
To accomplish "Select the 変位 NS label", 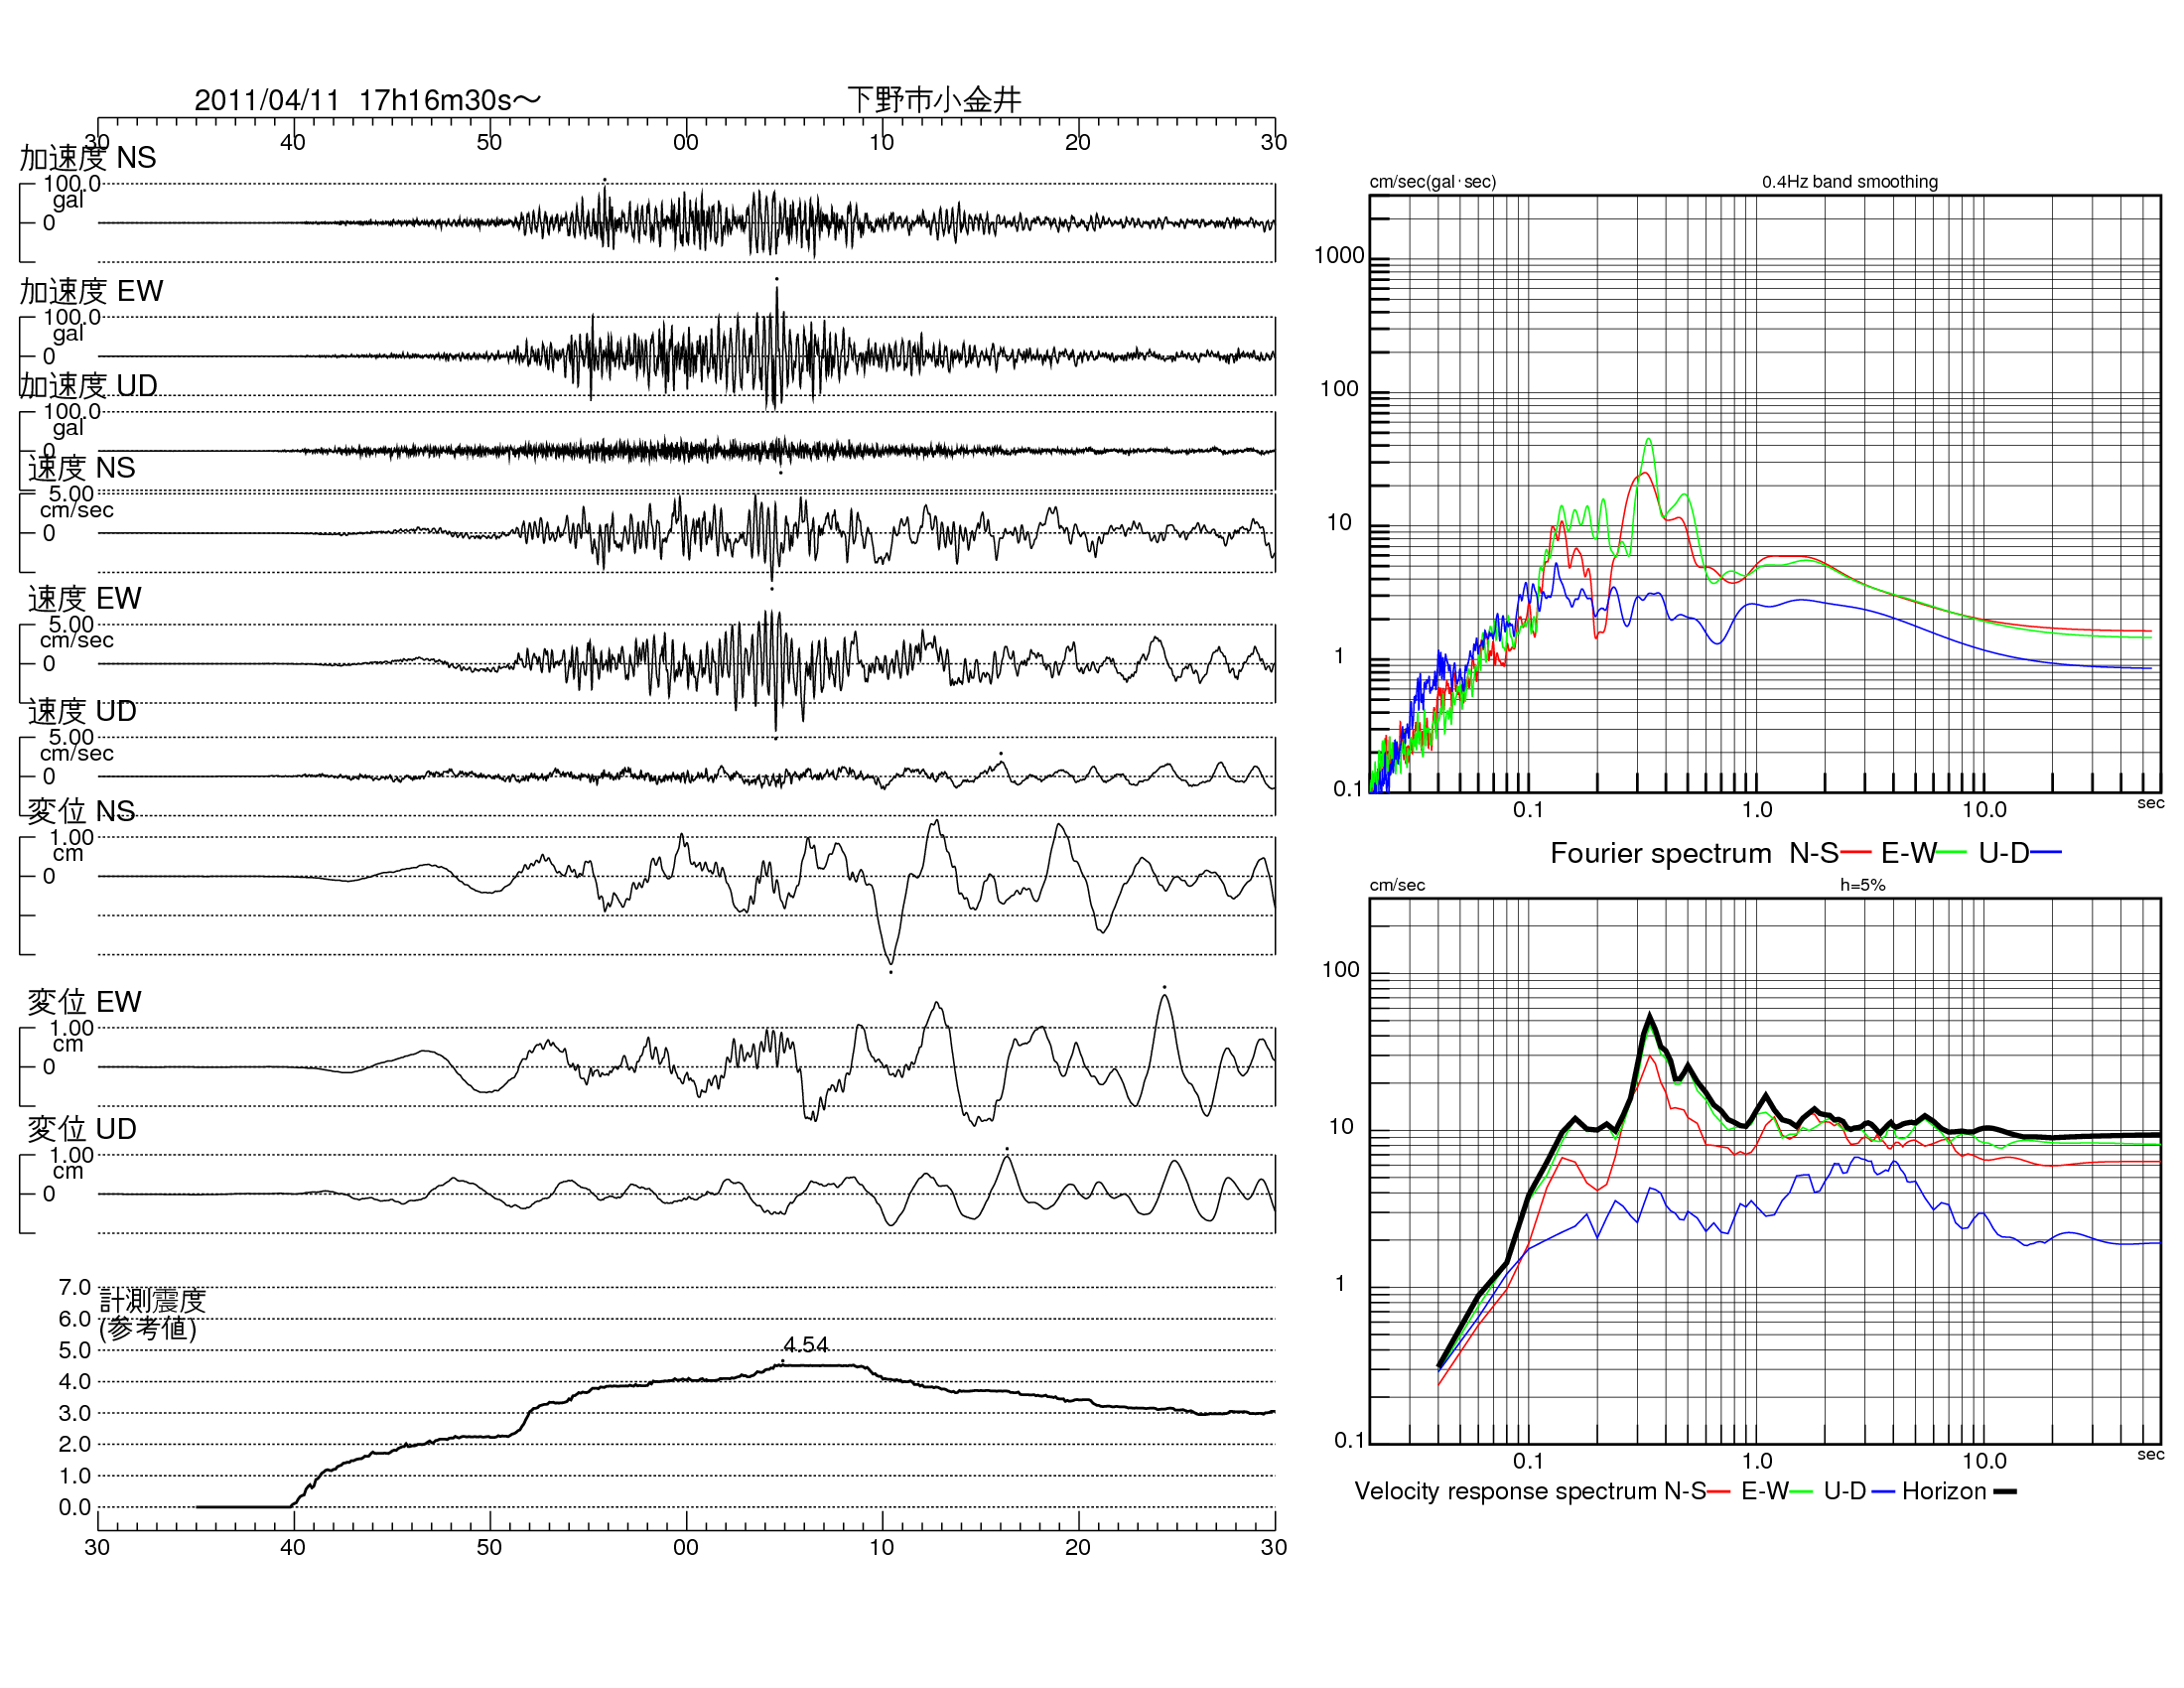I will tap(81, 810).
